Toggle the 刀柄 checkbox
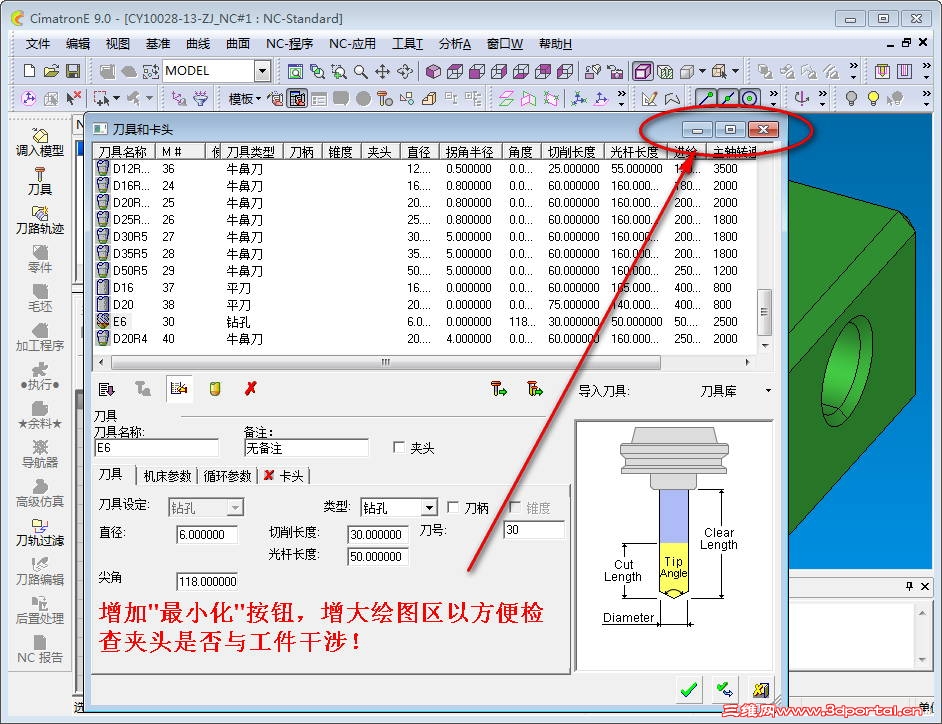This screenshot has width=942, height=724. 453,507
